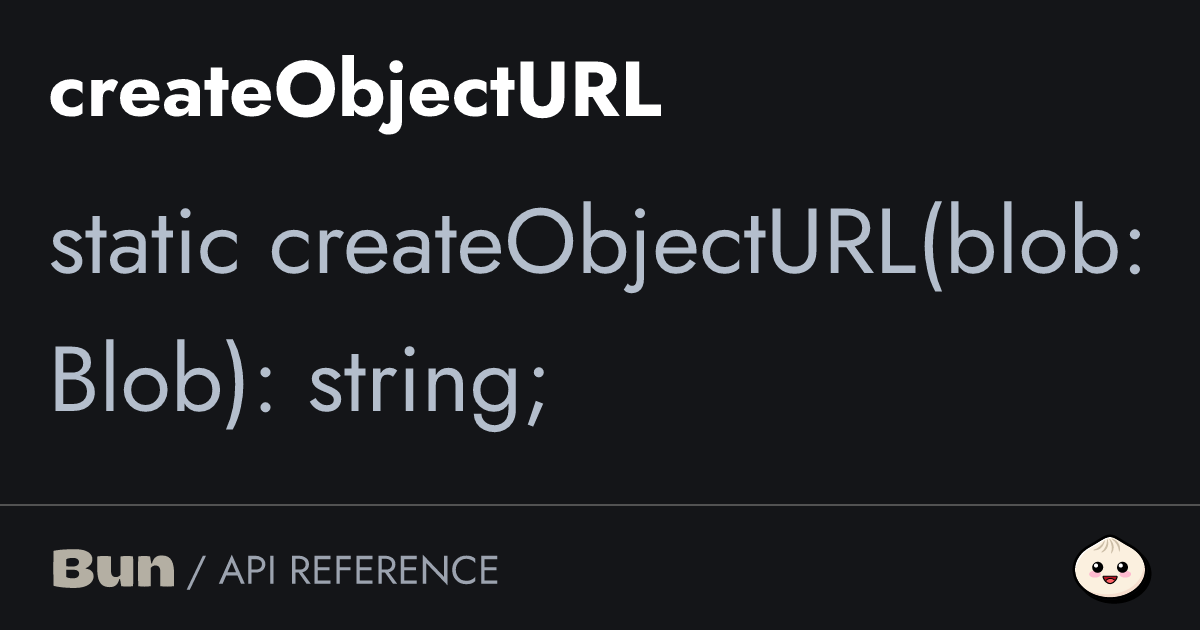Viewport: 1200px width, 630px height.
Task: Click the bold Bun wordmark logo
Action: click(113, 570)
